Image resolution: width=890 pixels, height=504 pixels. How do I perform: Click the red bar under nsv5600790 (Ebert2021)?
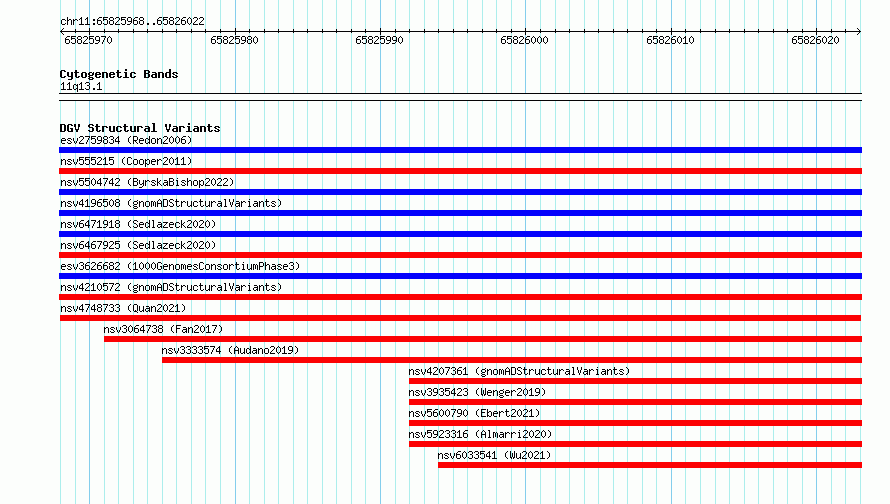tap(635, 423)
